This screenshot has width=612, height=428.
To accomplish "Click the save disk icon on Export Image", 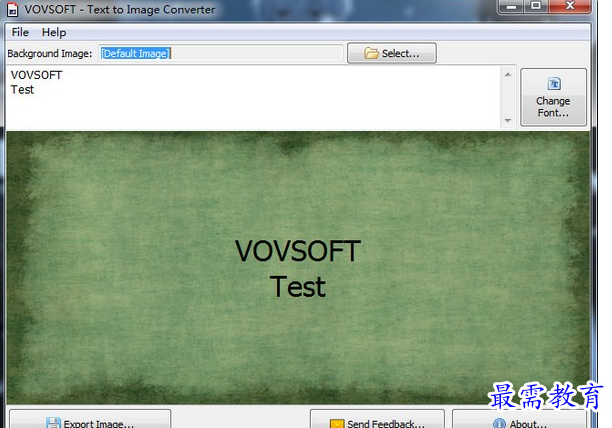I will coord(53,423).
